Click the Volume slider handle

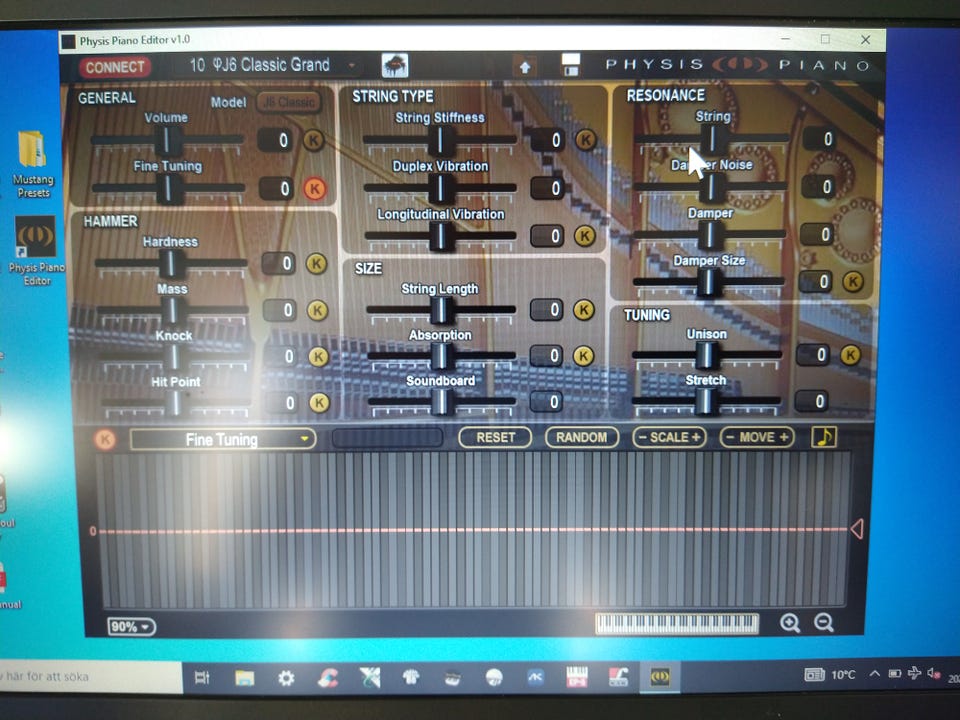coord(167,141)
